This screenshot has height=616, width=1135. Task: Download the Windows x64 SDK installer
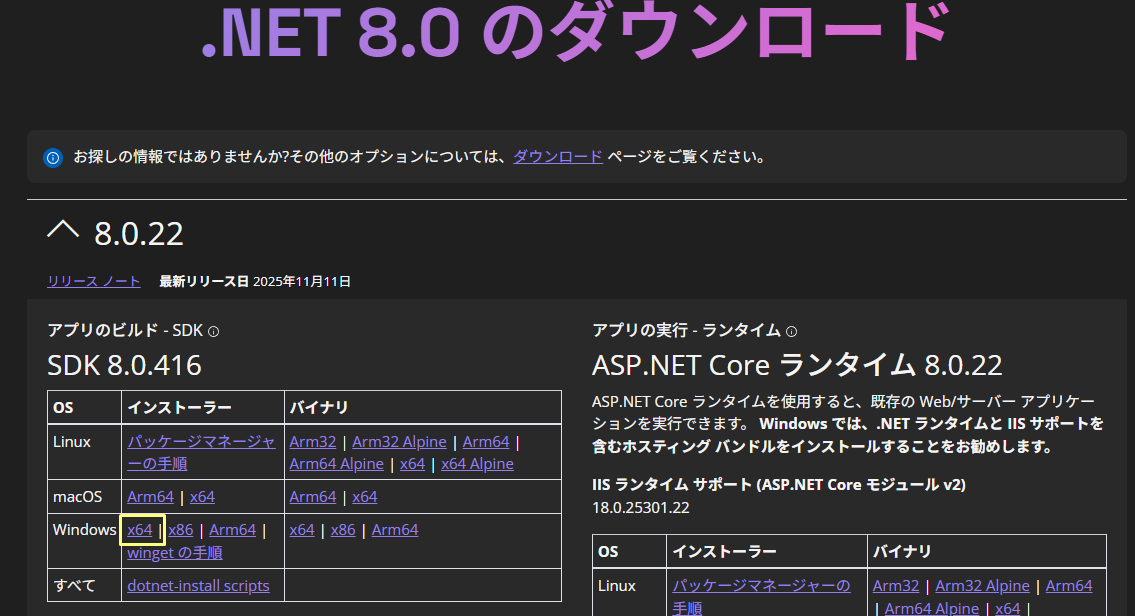tap(140, 530)
